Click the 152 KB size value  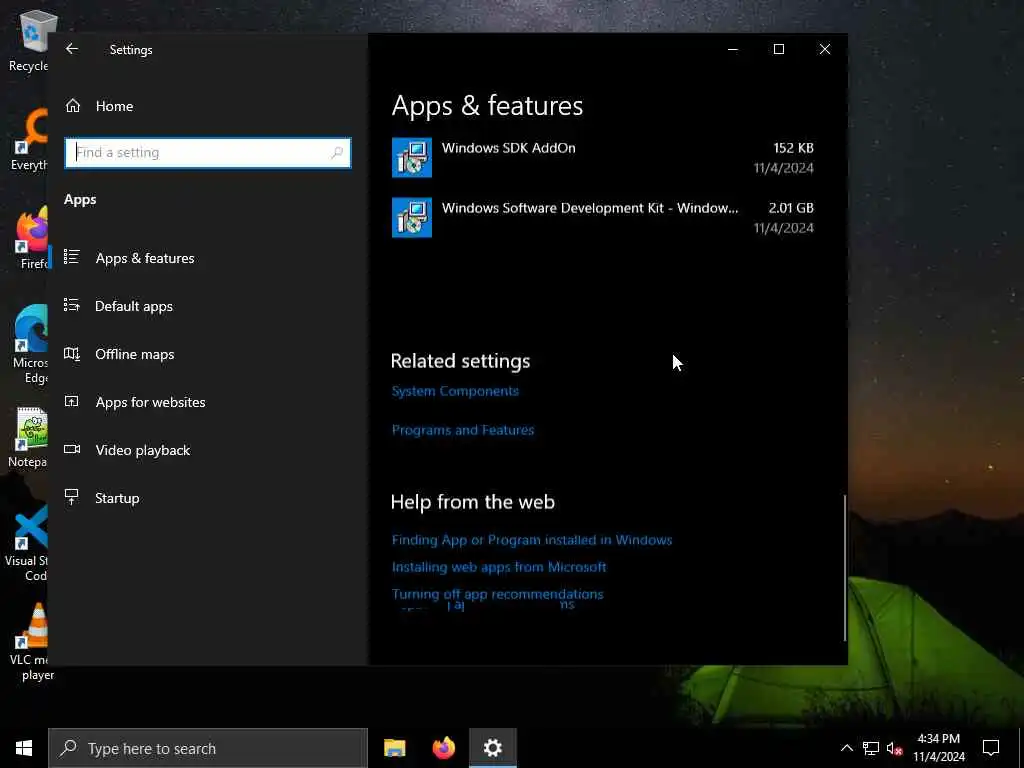point(793,148)
